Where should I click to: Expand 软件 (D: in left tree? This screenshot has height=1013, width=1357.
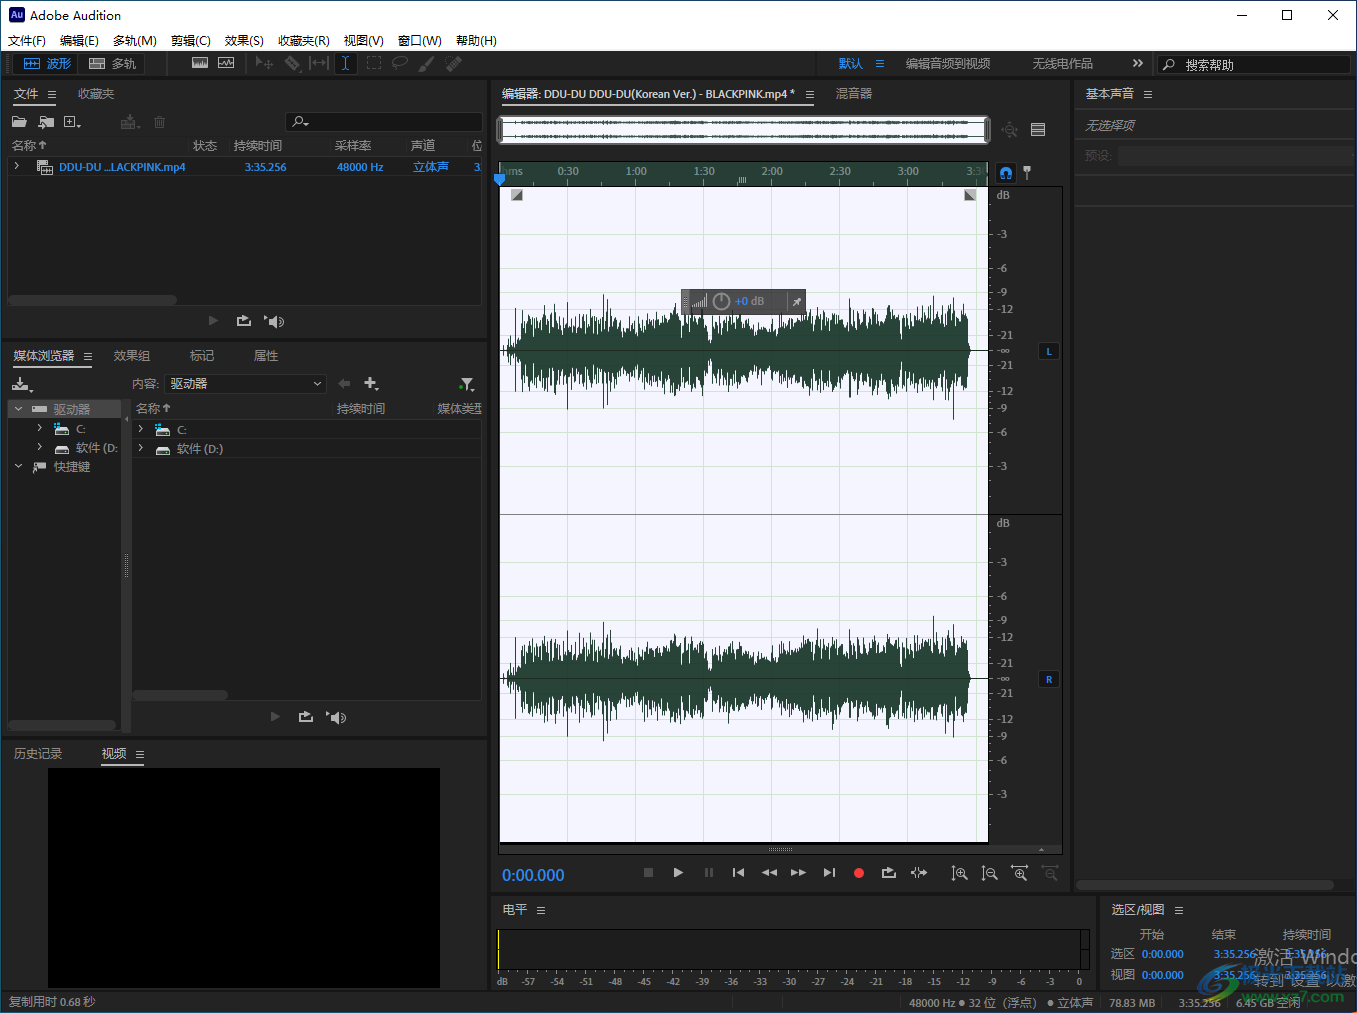[x=40, y=447]
